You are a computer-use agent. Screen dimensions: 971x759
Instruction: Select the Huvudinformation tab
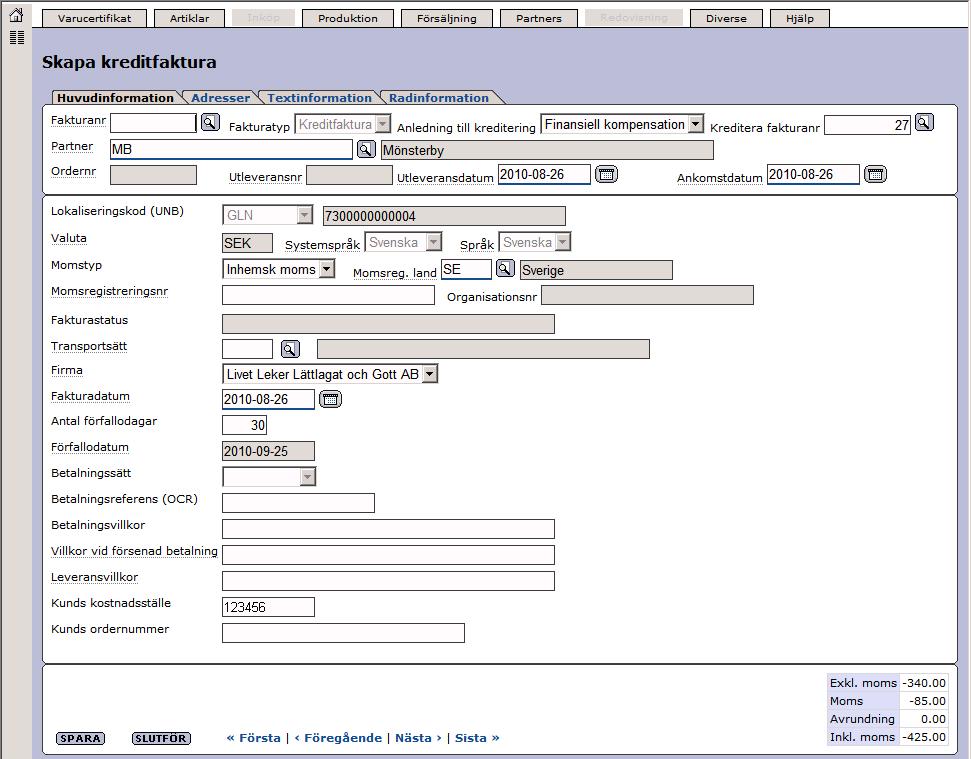click(115, 98)
